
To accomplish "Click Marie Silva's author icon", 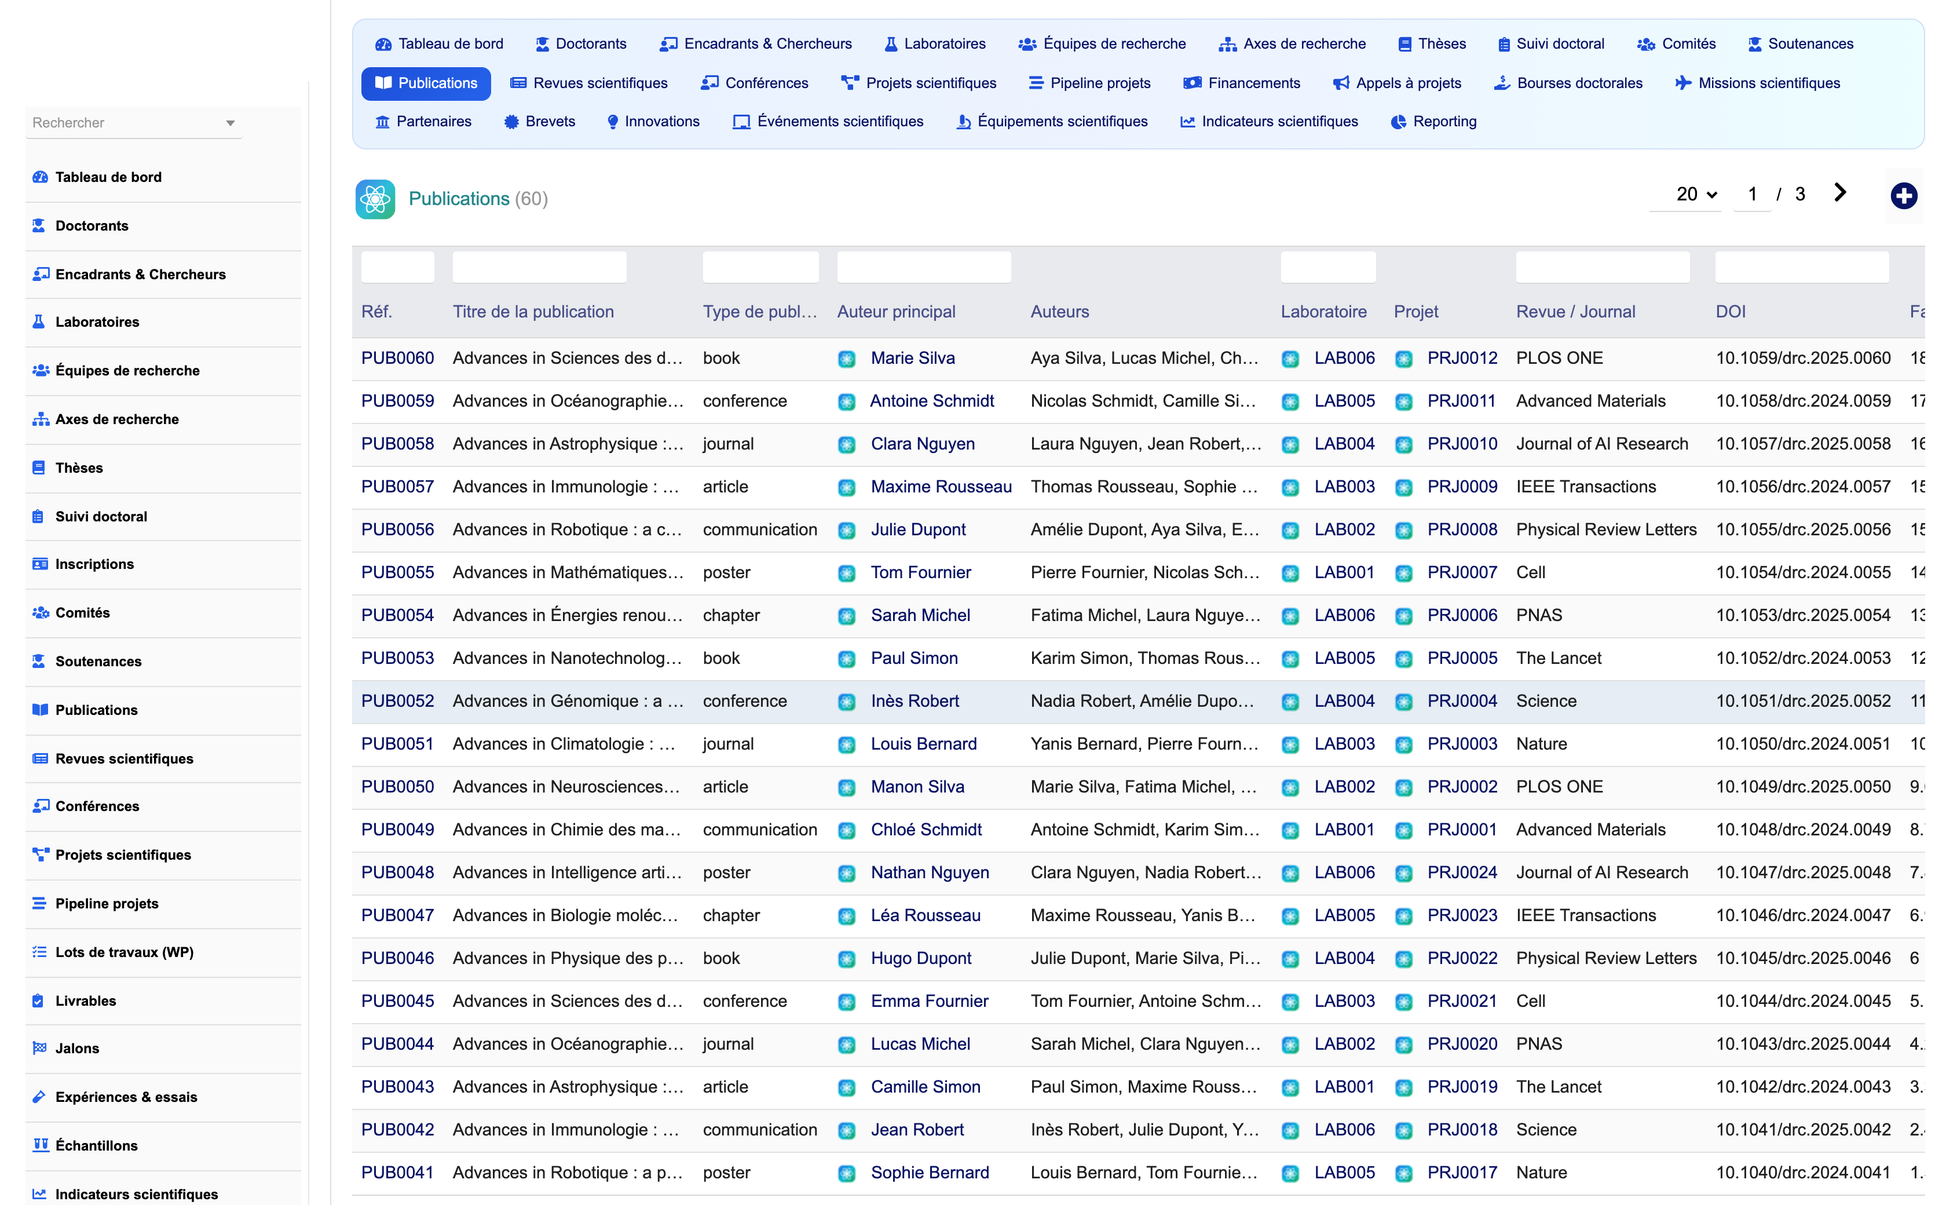I will [847, 359].
